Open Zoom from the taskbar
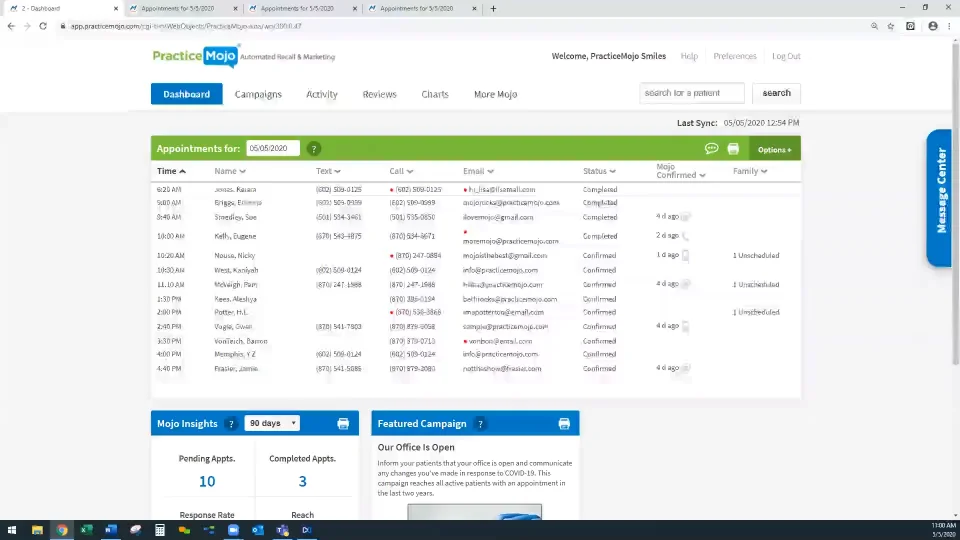Viewport: 960px width, 540px height. click(x=233, y=530)
